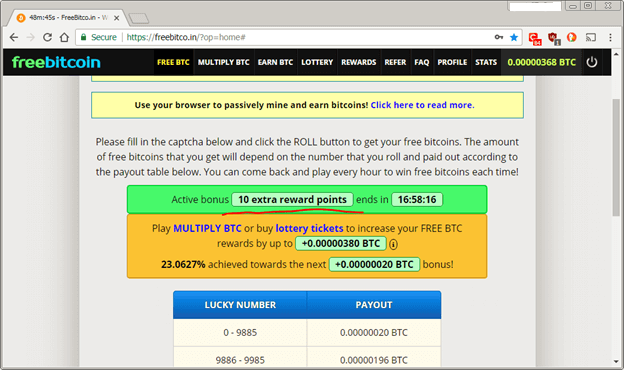This screenshot has height=370, width=624.
Task: Click the info icon beside +0.00000380 BTC
Action: pos(393,244)
